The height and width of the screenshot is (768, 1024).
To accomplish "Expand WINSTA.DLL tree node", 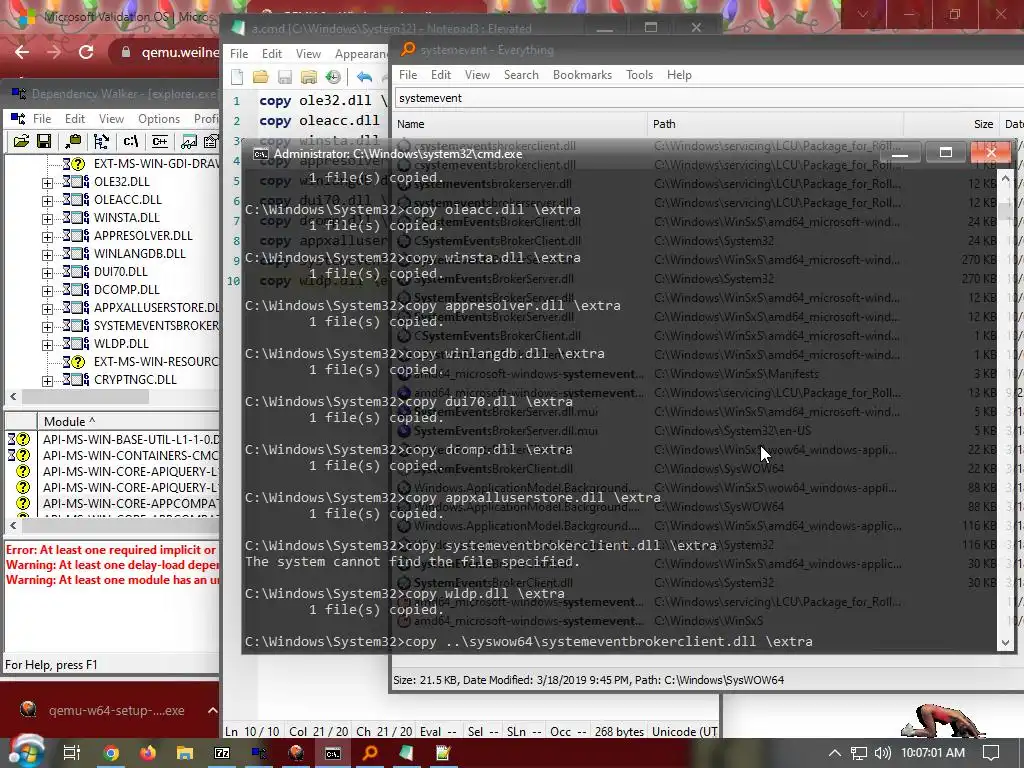I will click(47, 219).
